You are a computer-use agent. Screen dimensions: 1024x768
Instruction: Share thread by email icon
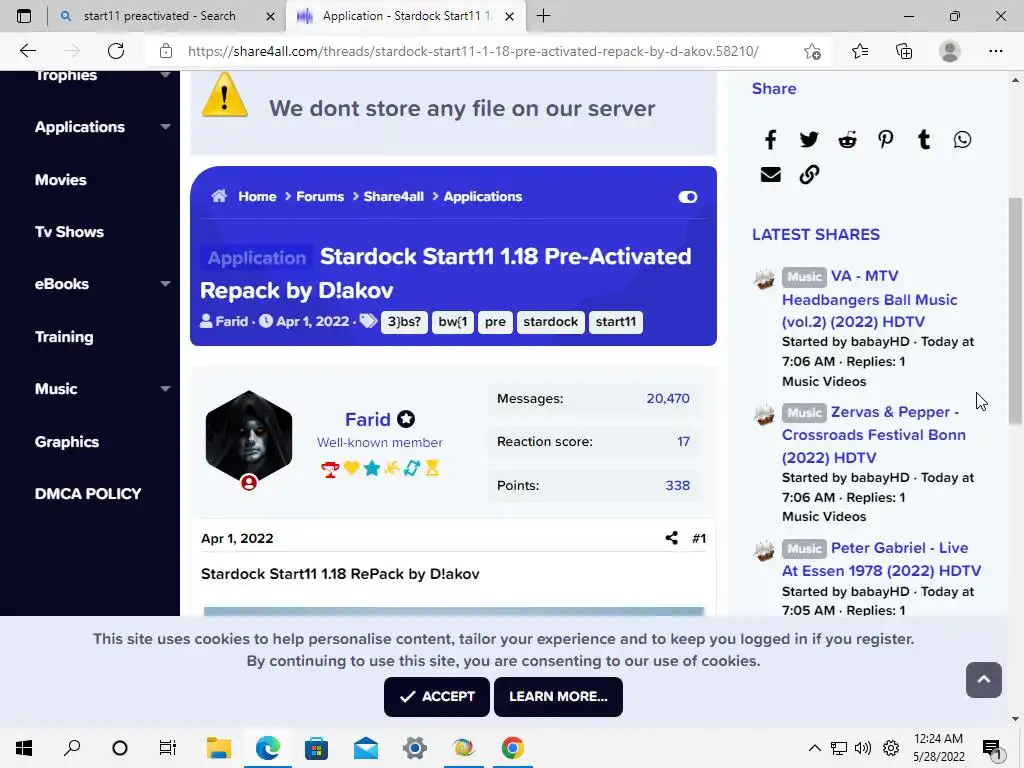(x=771, y=174)
